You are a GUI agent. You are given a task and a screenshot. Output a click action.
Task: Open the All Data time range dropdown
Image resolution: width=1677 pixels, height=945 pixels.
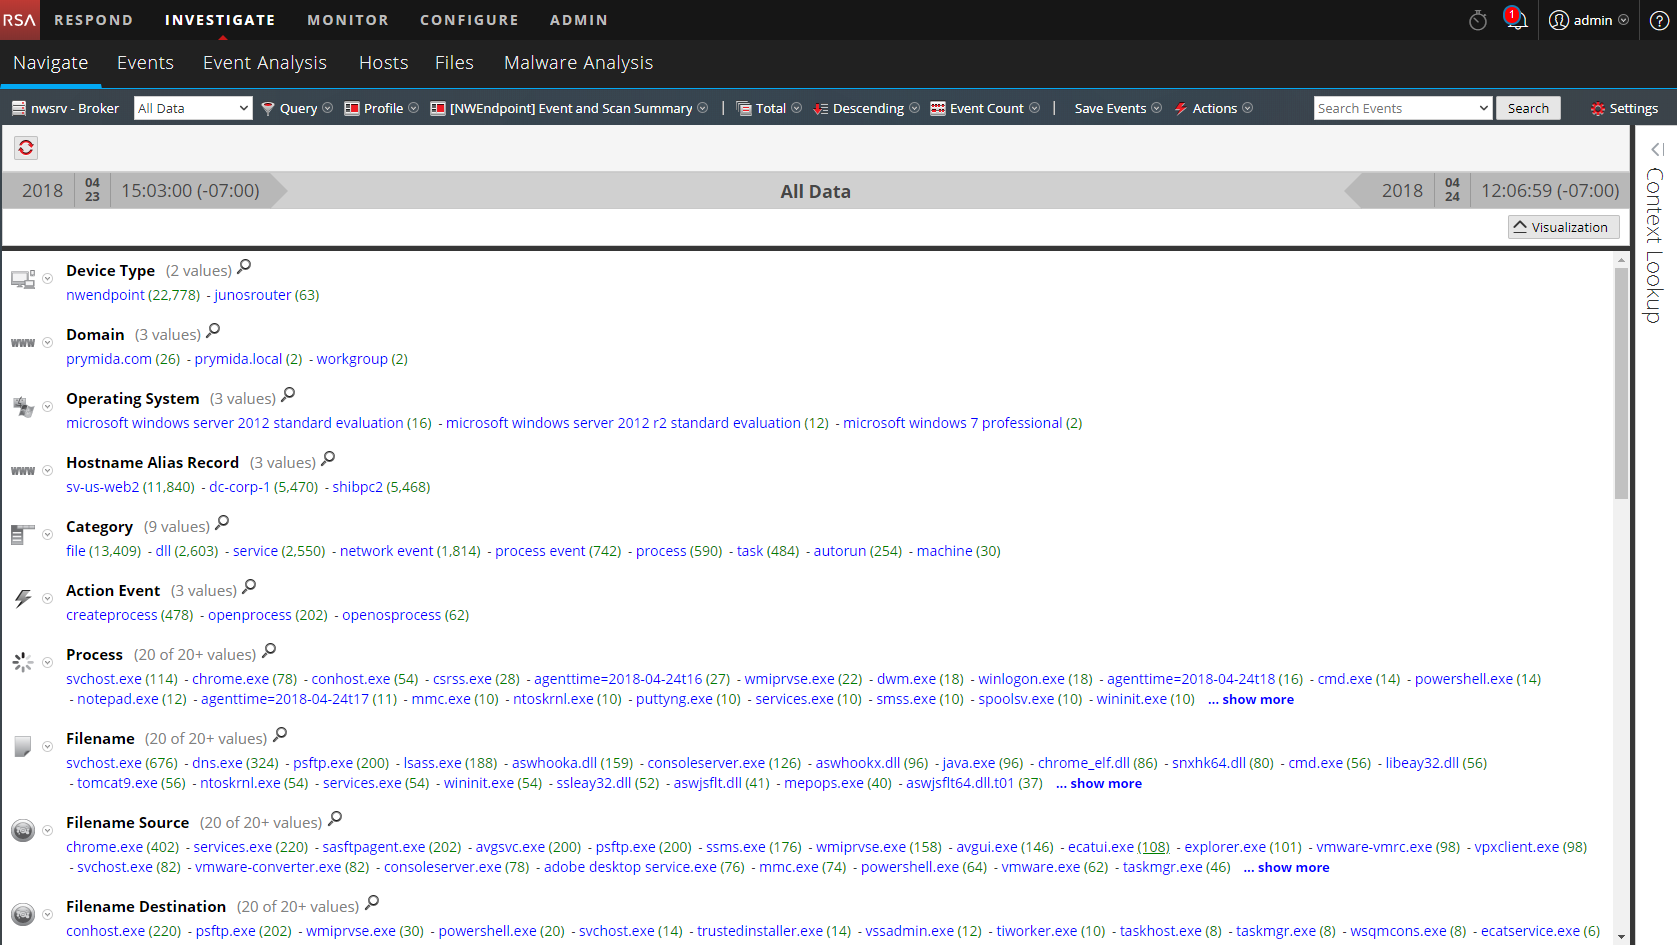[192, 108]
